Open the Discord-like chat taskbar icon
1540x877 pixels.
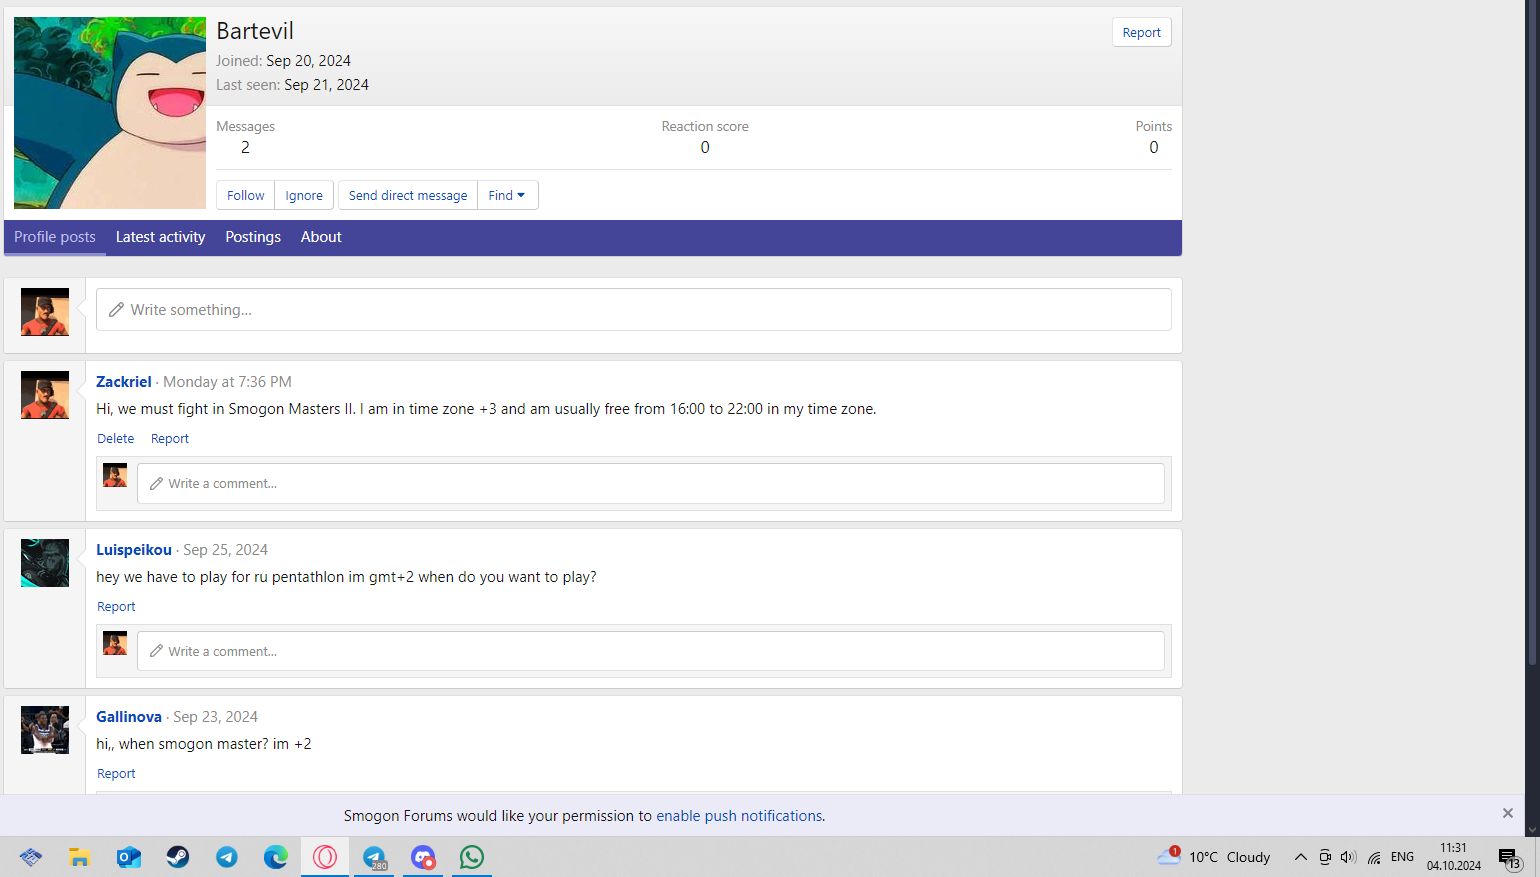[423, 857]
